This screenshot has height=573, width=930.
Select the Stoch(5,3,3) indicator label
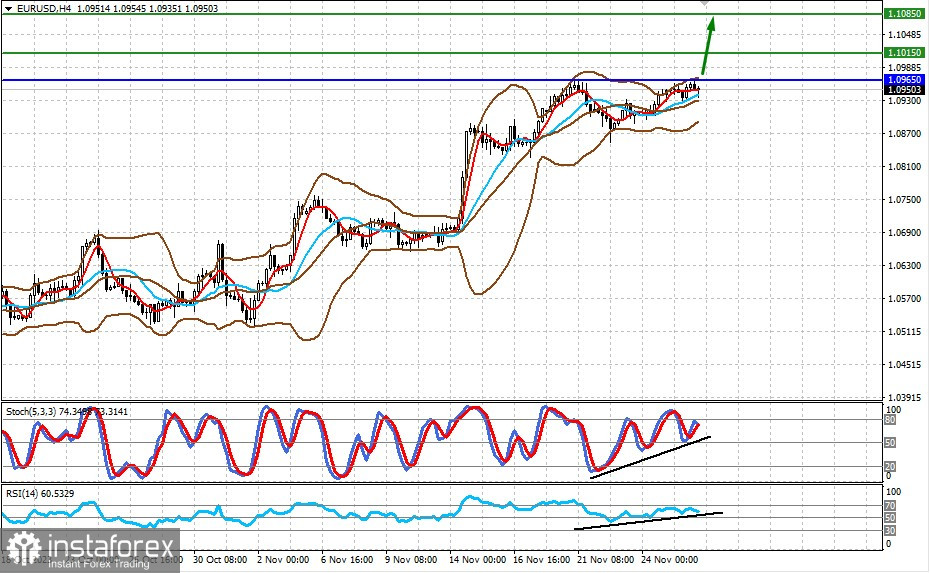click(31, 412)
